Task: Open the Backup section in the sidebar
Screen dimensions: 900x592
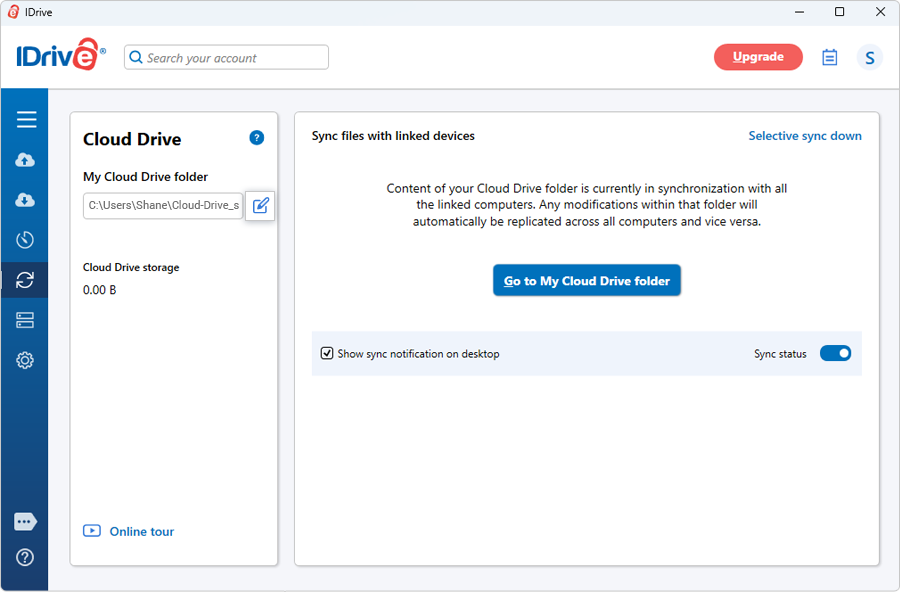Action: pos(26,159)
